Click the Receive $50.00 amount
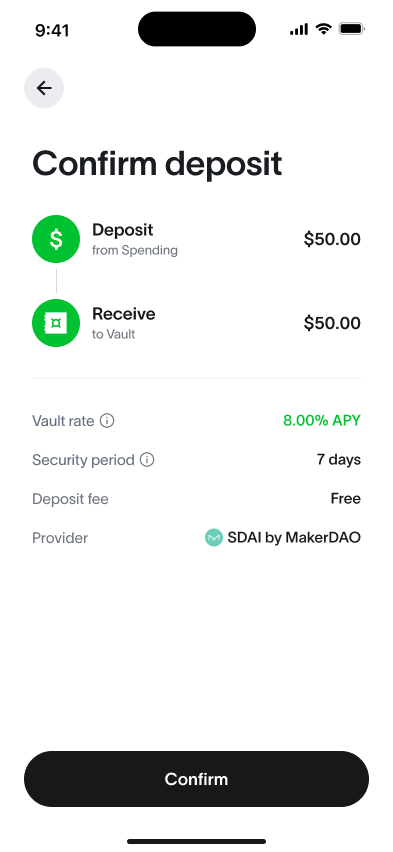 pos(332,323)
